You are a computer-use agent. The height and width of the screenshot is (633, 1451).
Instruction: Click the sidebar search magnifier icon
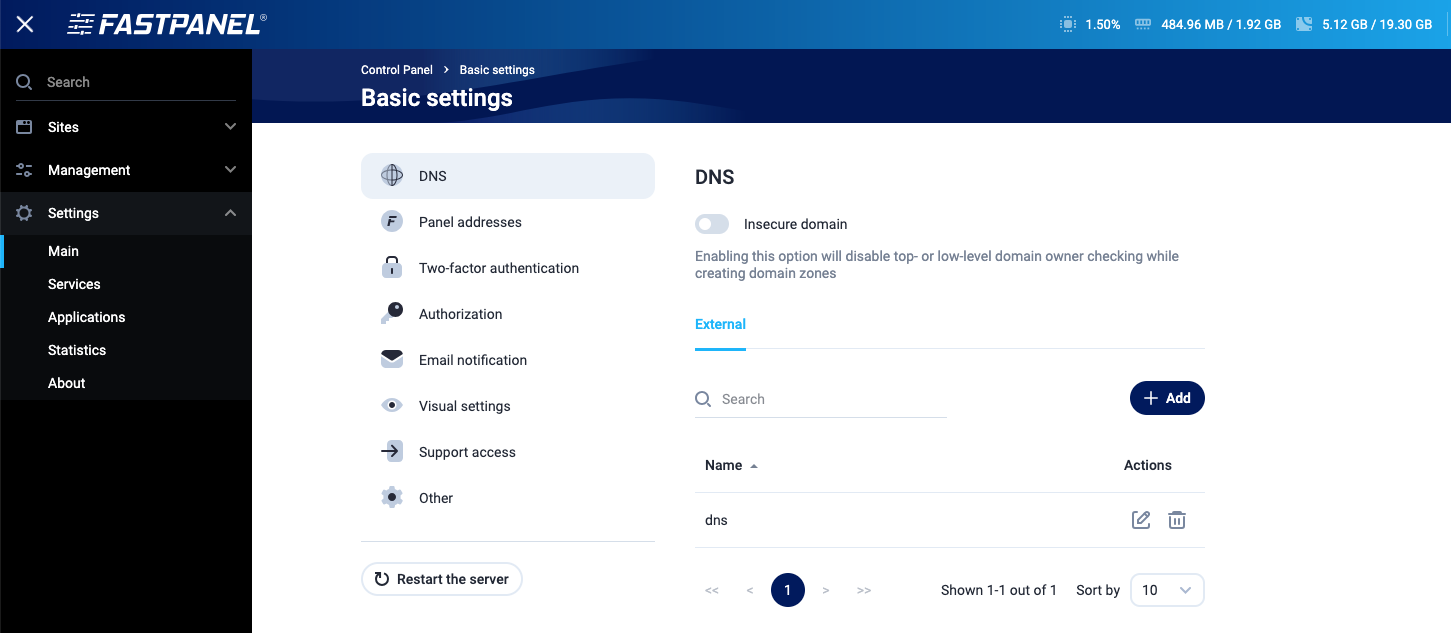coord(24,82)
